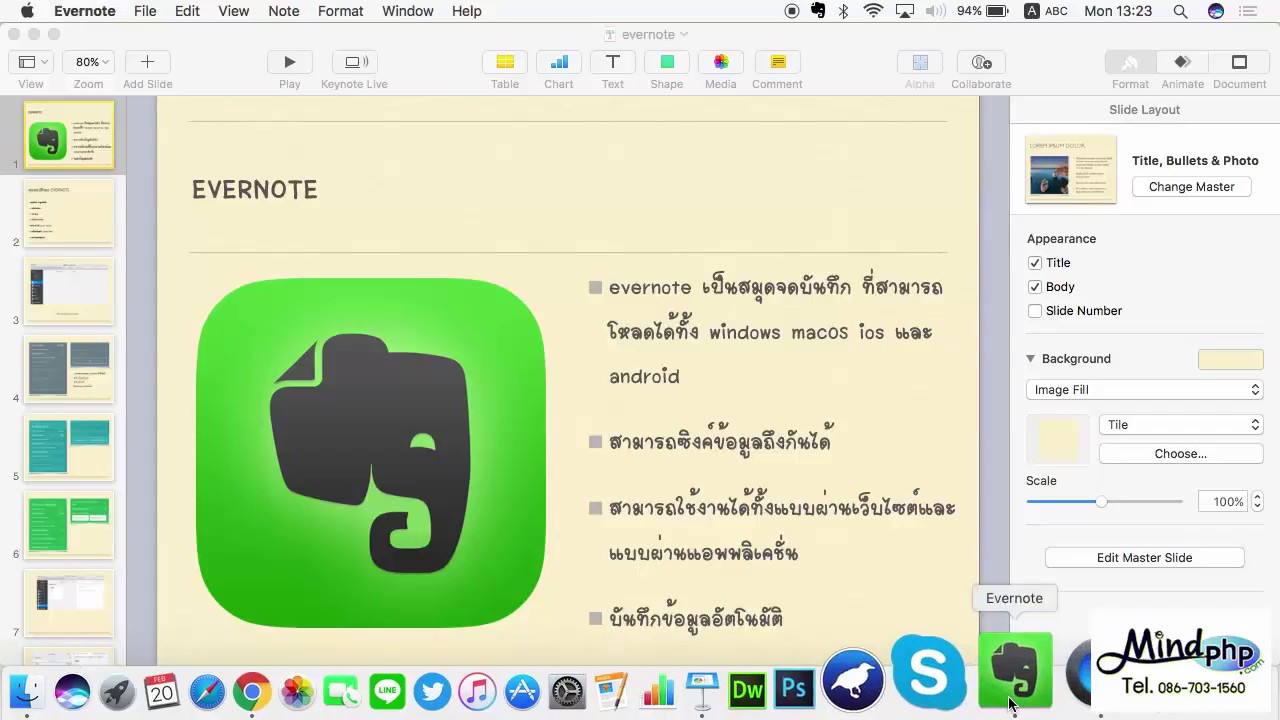The height and width of the screenshot is (720, 1280).
Task: Select slide 5 thumbnail
Action: [69, 447]
